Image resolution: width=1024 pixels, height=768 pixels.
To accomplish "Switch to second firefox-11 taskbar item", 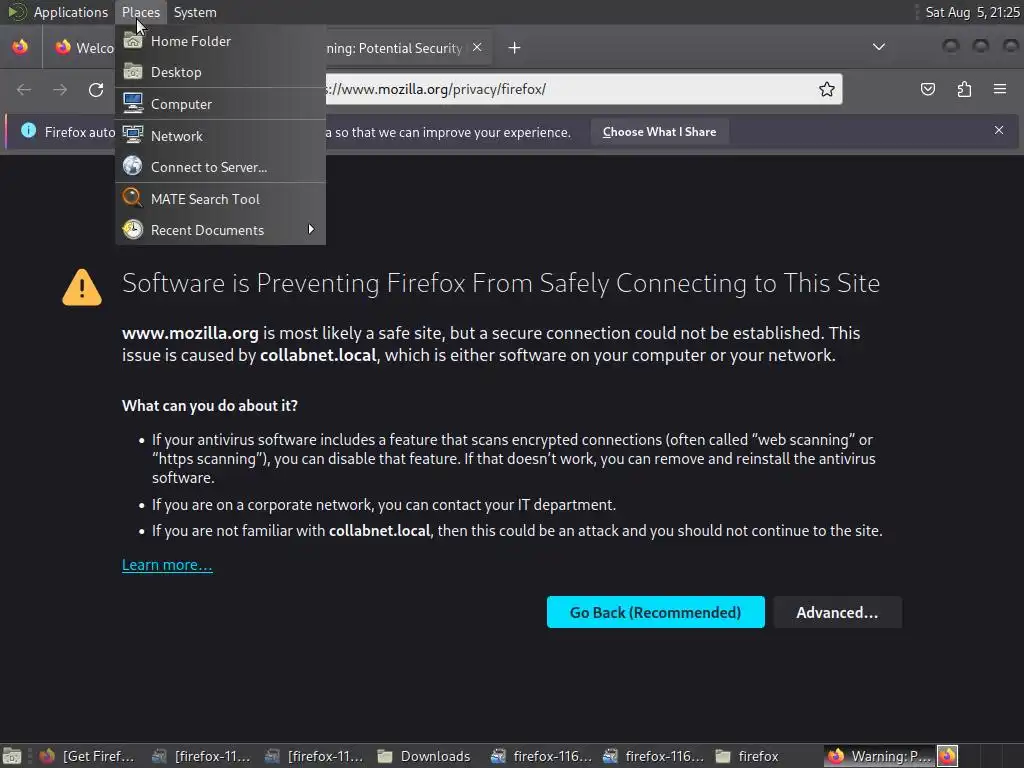I will tap(313, 756).
